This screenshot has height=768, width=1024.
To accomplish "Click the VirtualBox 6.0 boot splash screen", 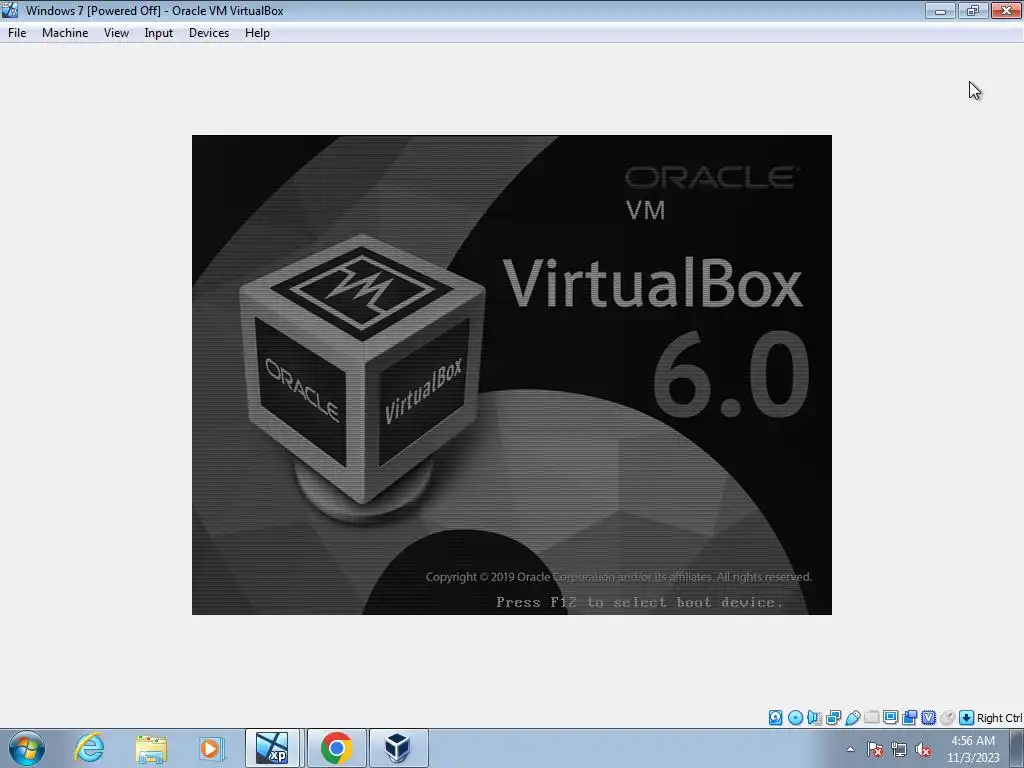I will (511, 375).
